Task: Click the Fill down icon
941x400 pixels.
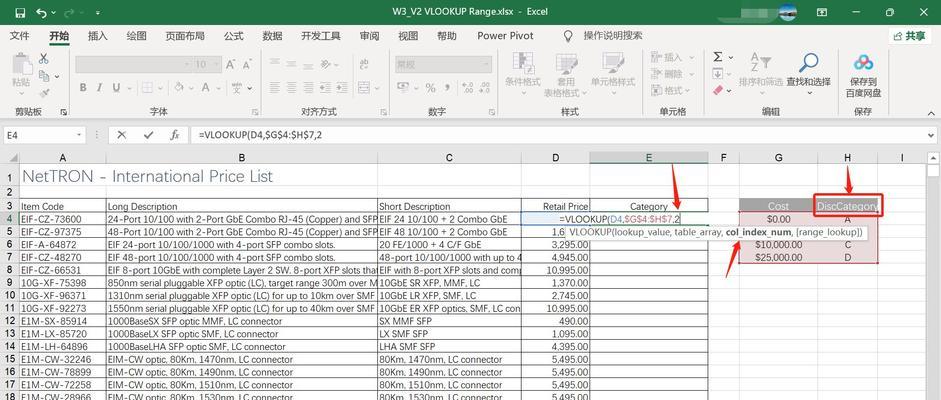Action: tap(718, 74)
